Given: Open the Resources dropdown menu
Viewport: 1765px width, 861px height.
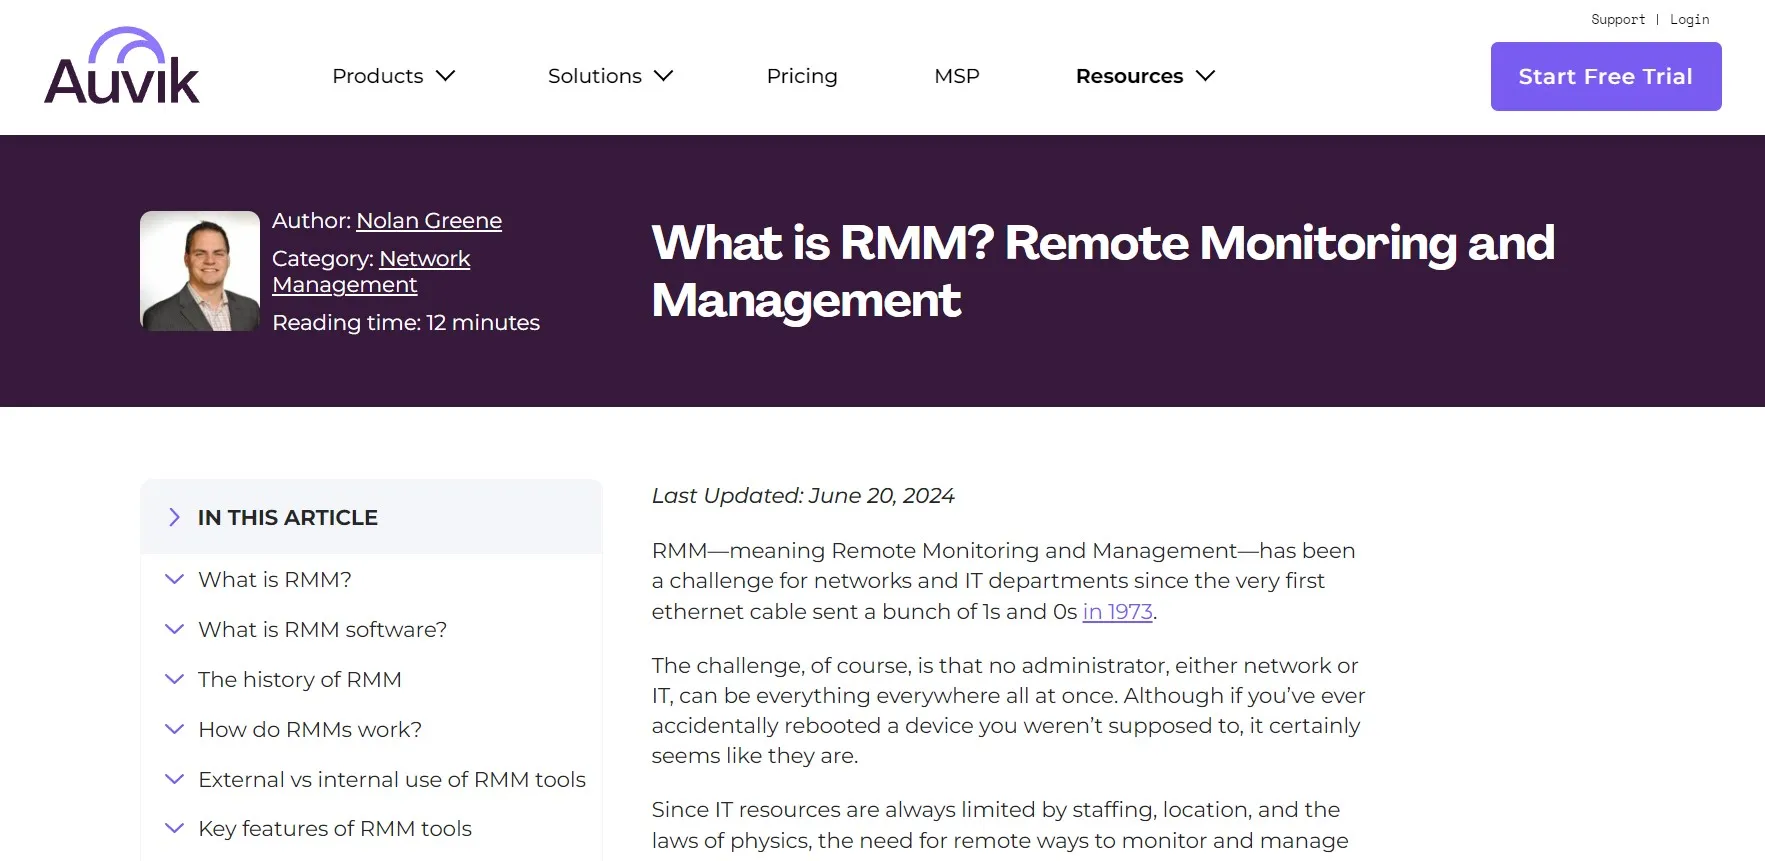Looking at the screenshot, I should pos(1145,76).
